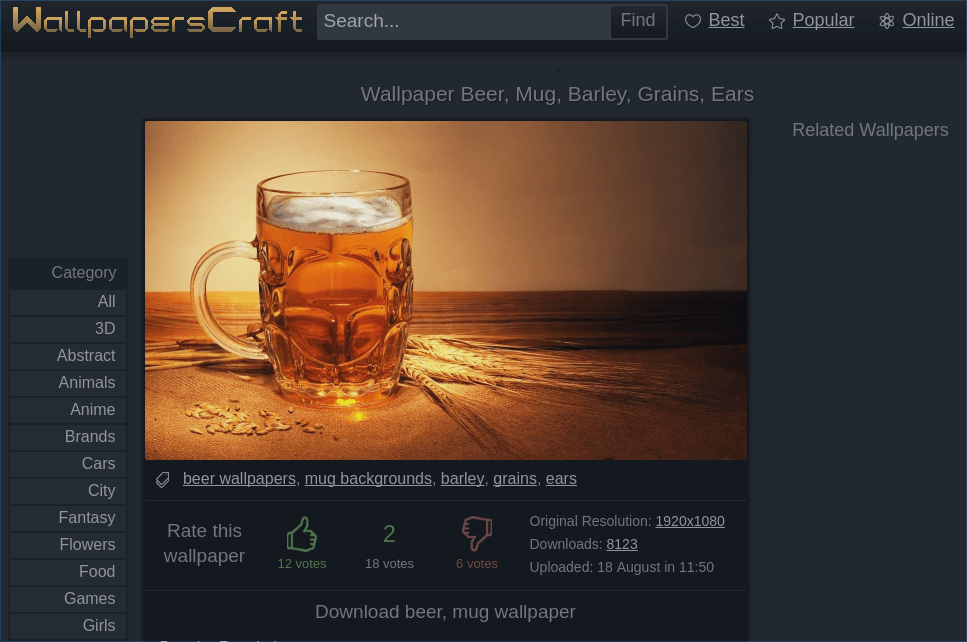Click the 8123 downloads link
967x642 pixels.
(622, 544)
